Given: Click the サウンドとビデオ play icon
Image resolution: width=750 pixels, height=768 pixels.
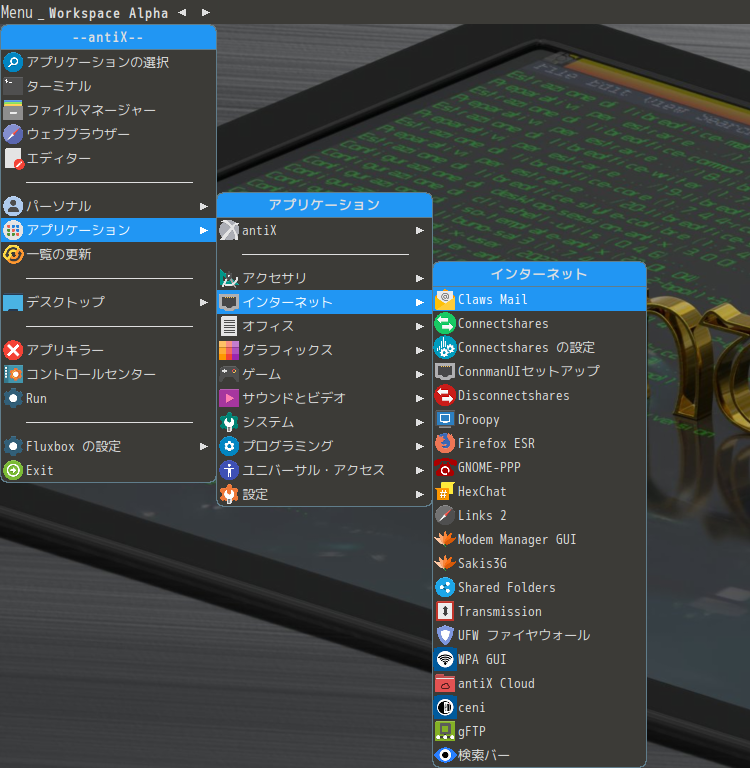Looking at the screenshot, I should pyautogui.click(x=229, y=398).
